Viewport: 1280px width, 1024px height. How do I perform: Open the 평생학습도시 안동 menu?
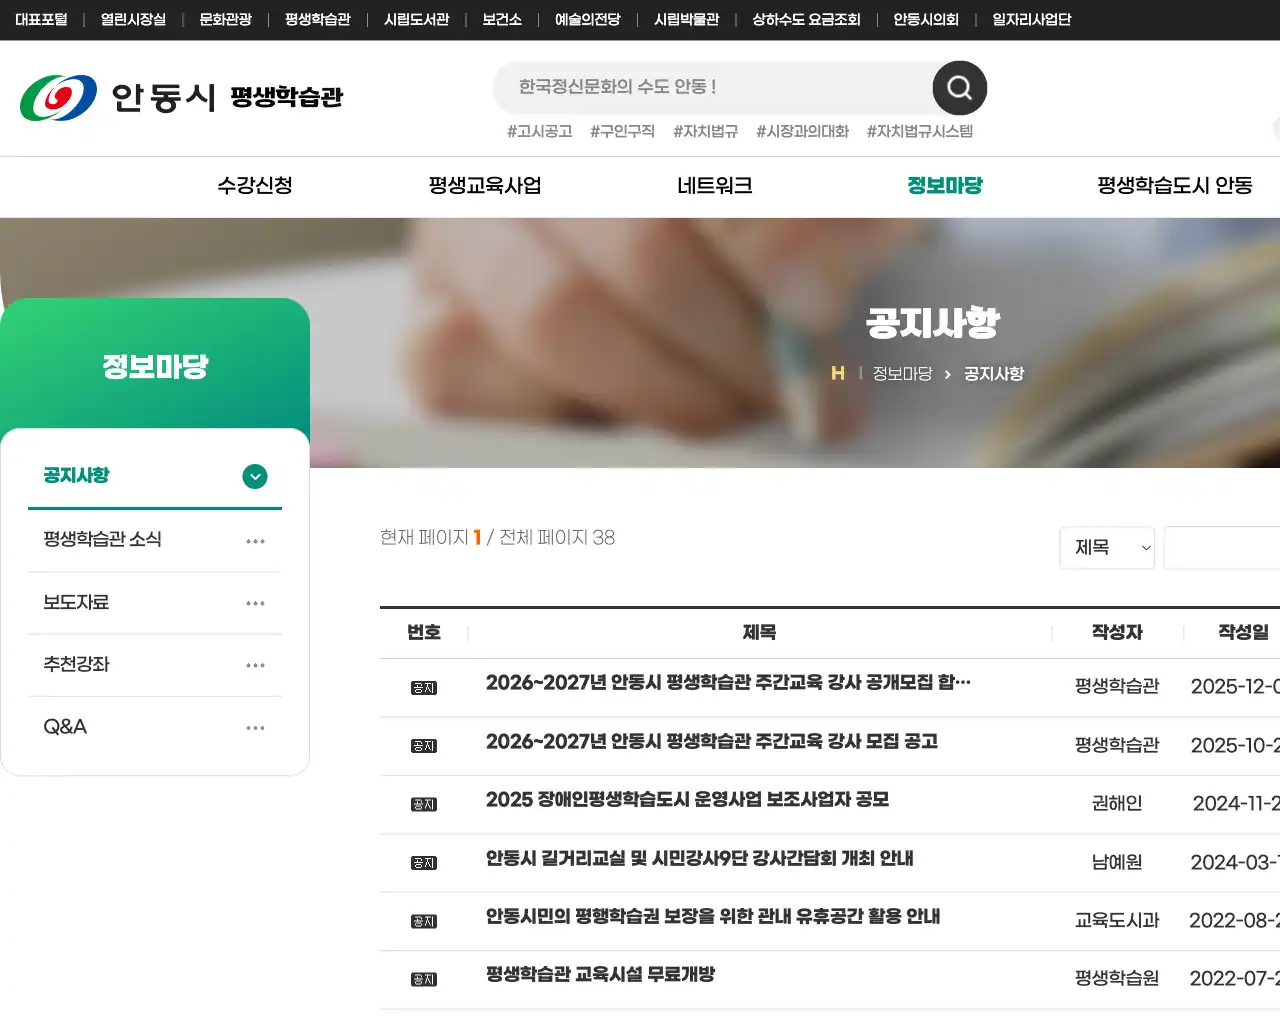[1174, 186]
